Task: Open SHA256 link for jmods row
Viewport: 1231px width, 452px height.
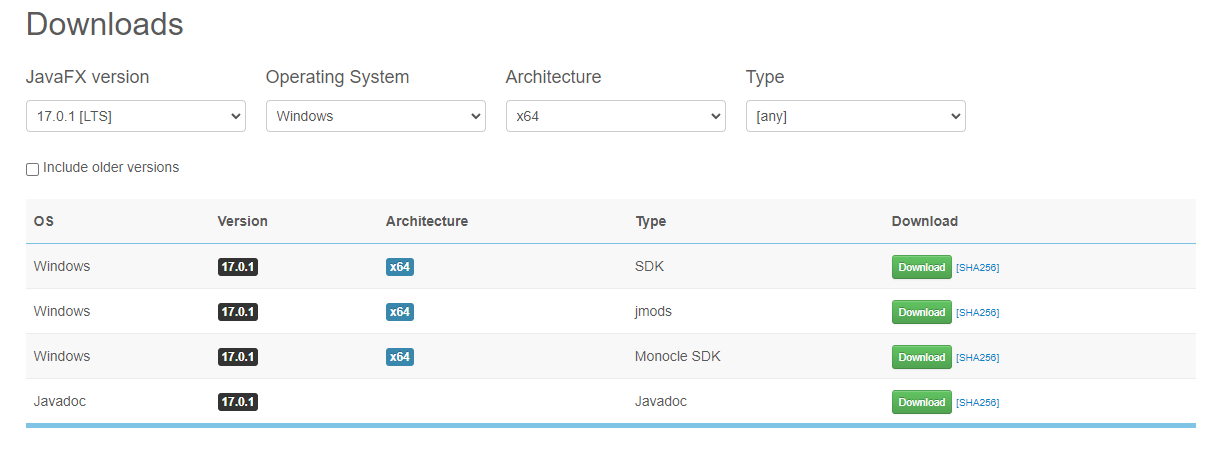Action: (978, 313)
